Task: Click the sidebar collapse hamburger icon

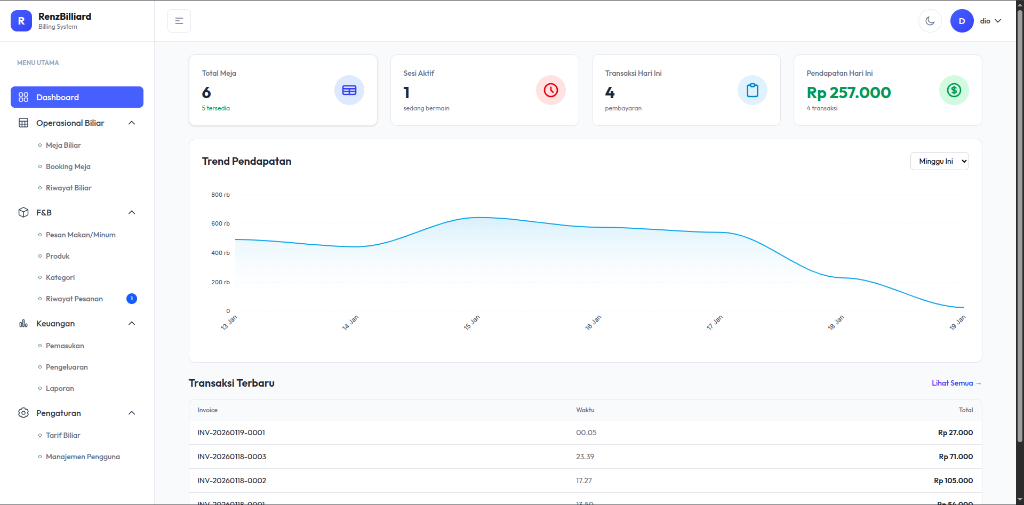Action: pyautogui.click(x=179, y=21)
